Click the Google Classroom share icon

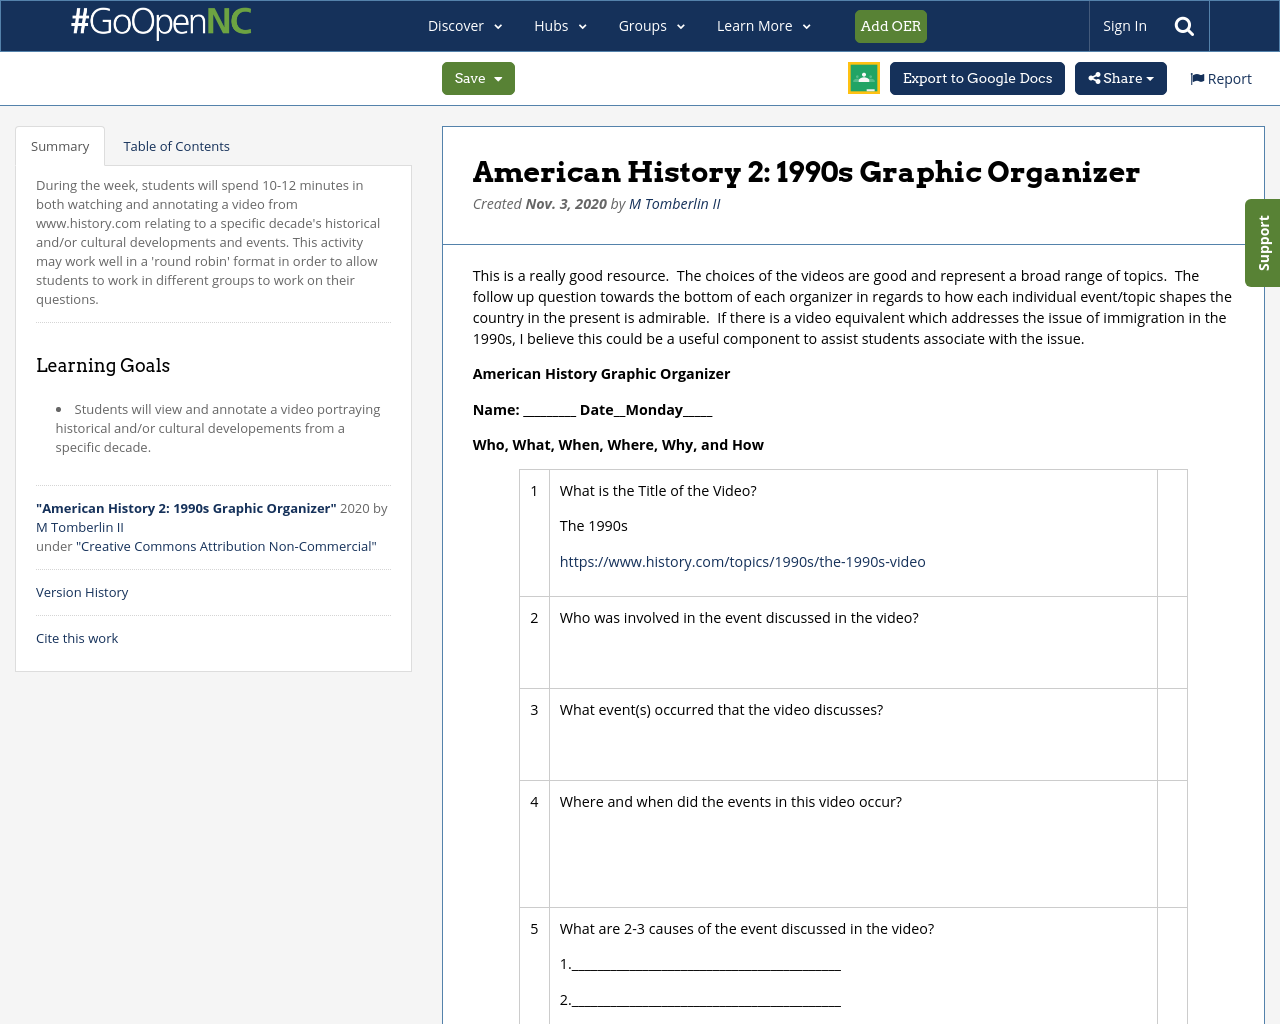(862, 79)
